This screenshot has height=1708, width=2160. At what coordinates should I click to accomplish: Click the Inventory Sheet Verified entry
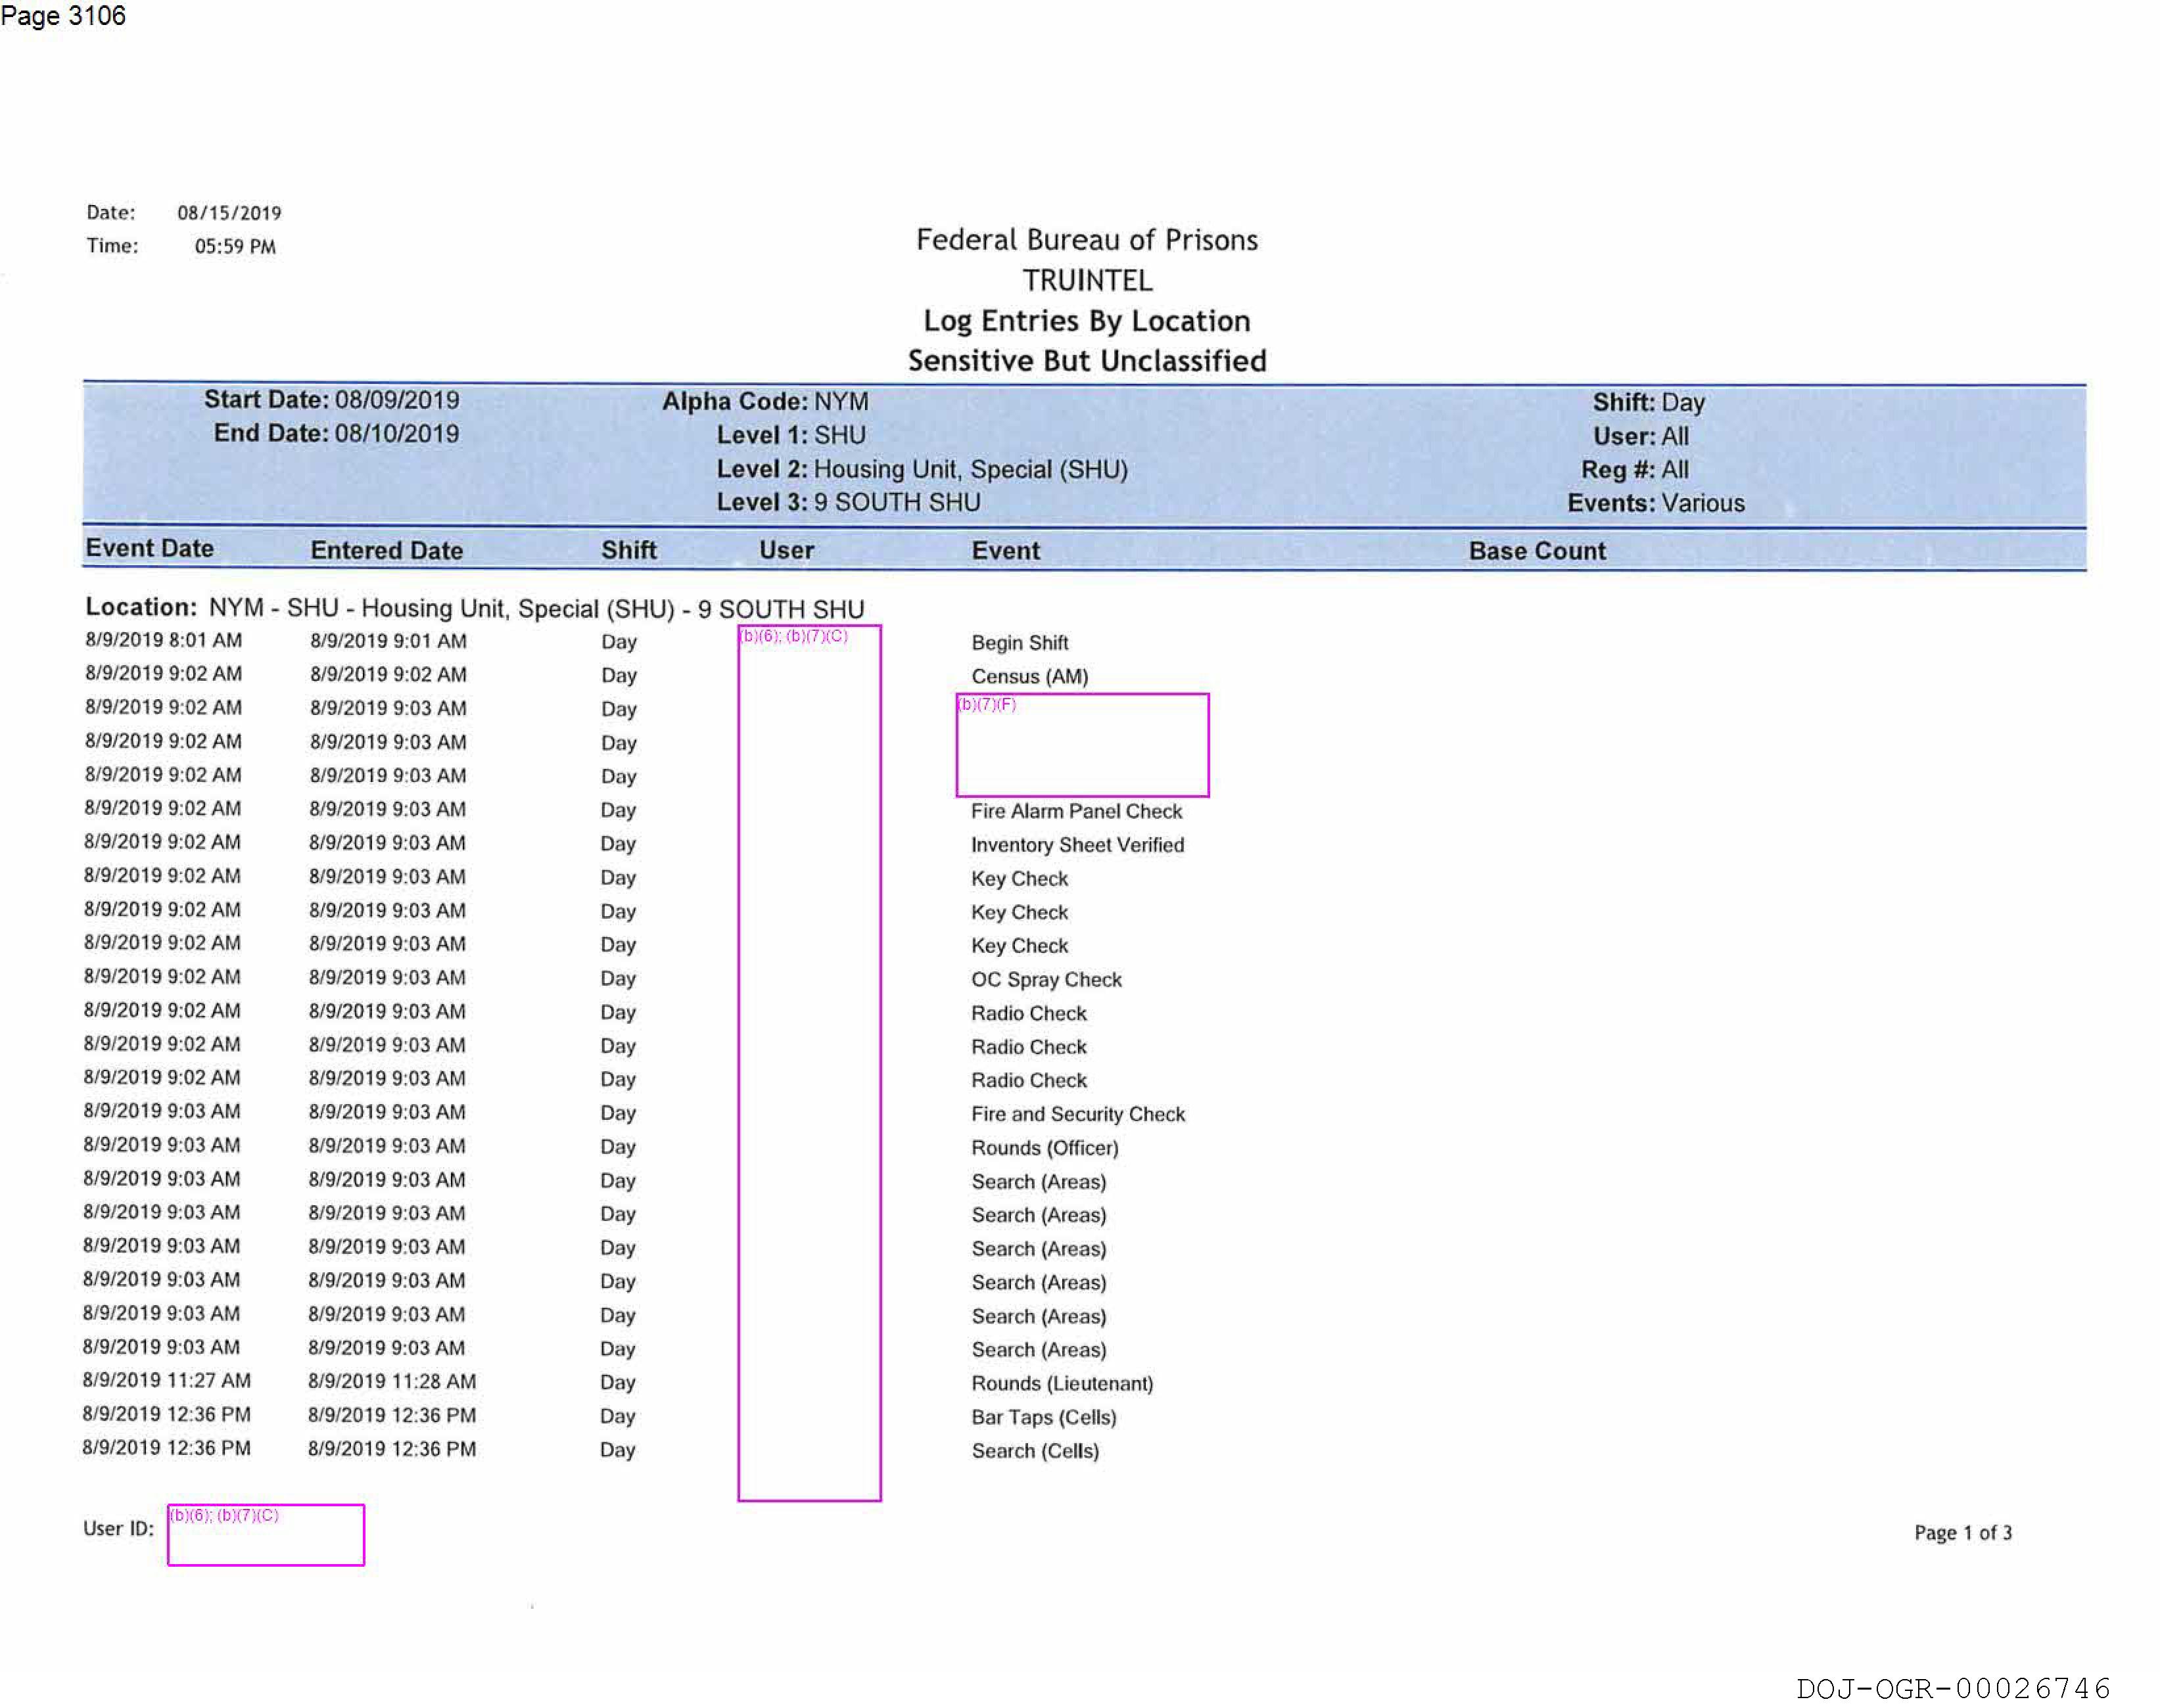pyautogui.click(x=1077, y=845)
